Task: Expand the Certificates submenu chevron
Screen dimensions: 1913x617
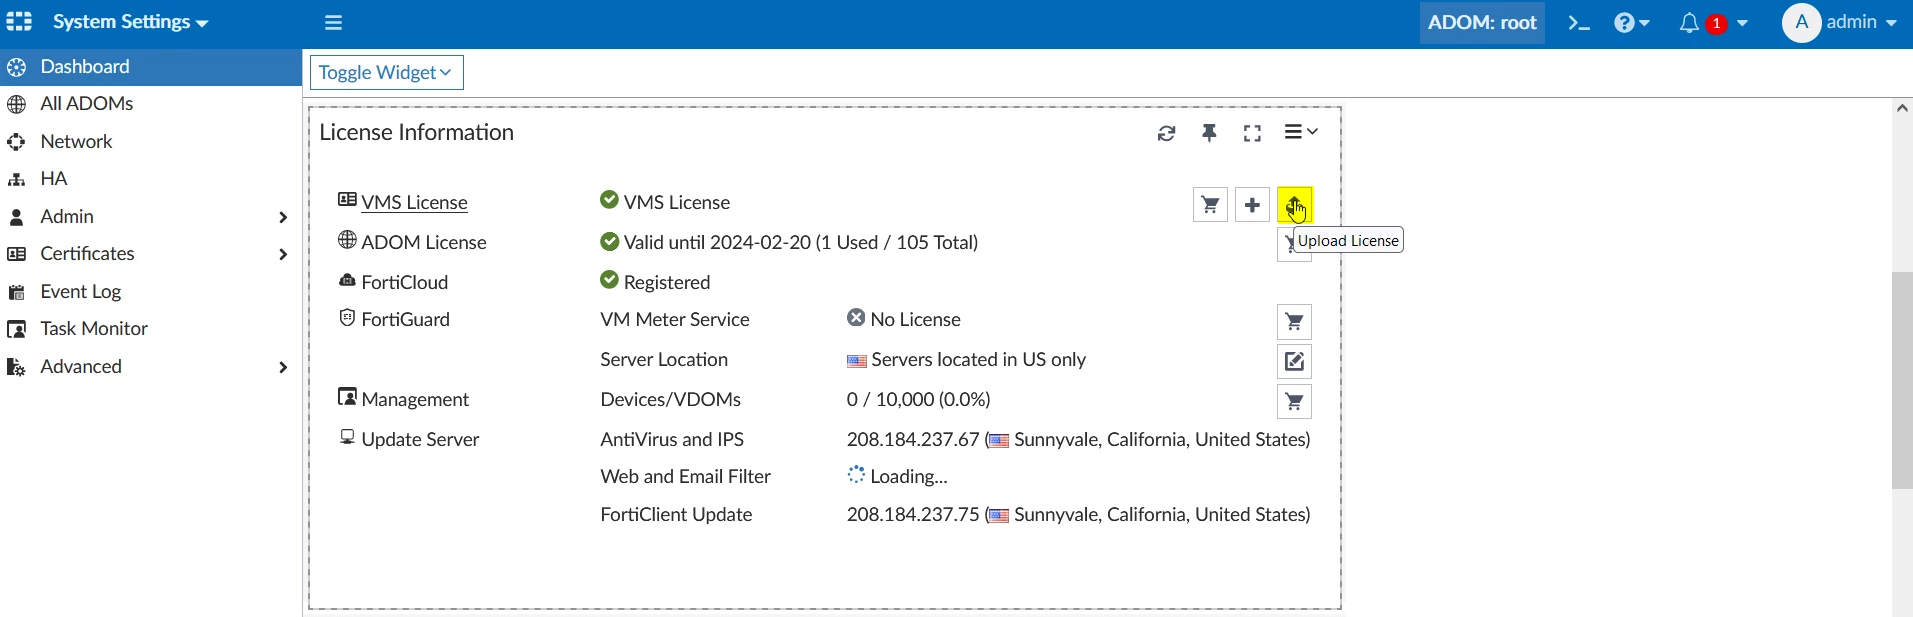Action: (x=283, y=254)
